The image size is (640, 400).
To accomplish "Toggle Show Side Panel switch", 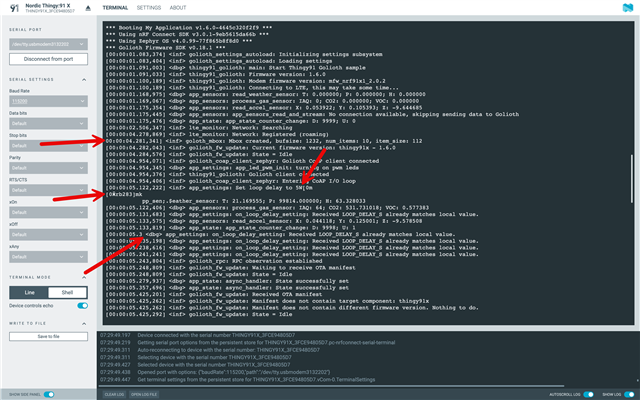I will click(x=49, y=394).
